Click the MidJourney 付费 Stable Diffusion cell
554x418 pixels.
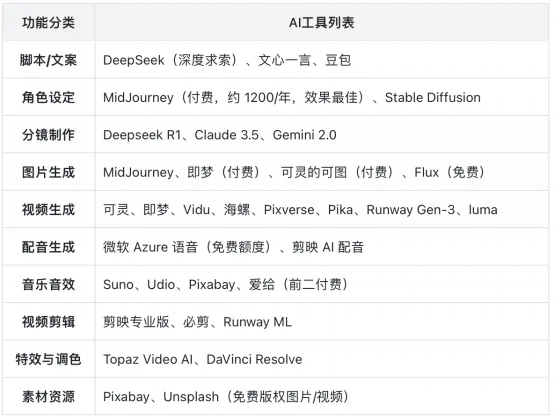pyautogui.click(x=322, y=97)
